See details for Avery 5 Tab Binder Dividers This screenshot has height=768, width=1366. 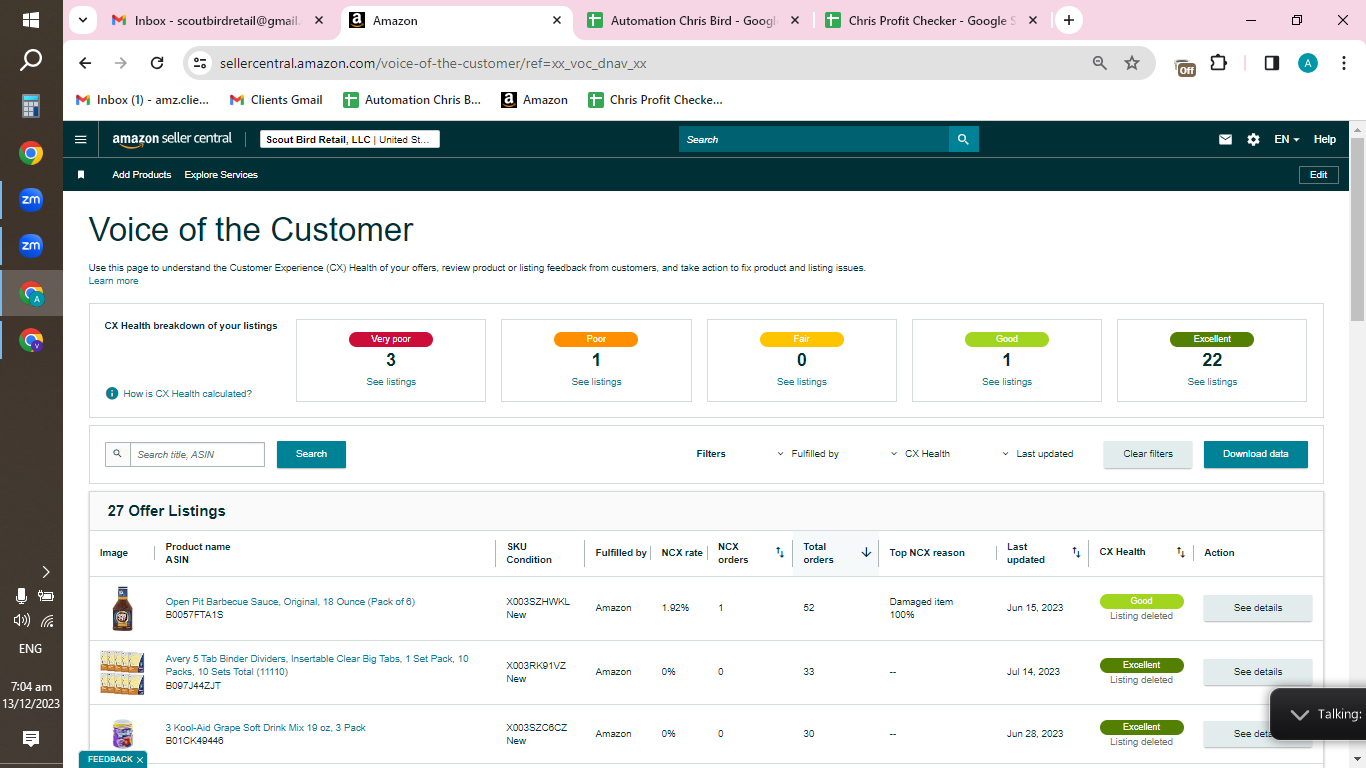(x=1257, y=672)
